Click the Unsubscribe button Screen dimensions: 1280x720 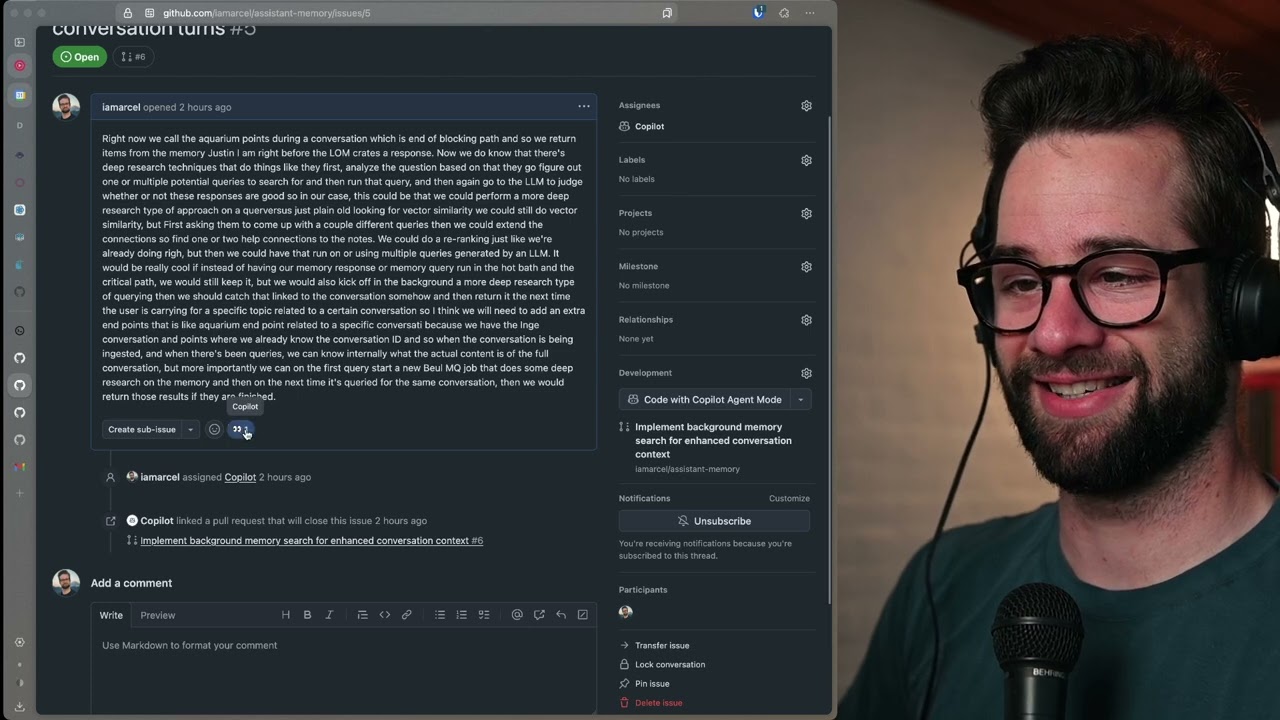714,521
